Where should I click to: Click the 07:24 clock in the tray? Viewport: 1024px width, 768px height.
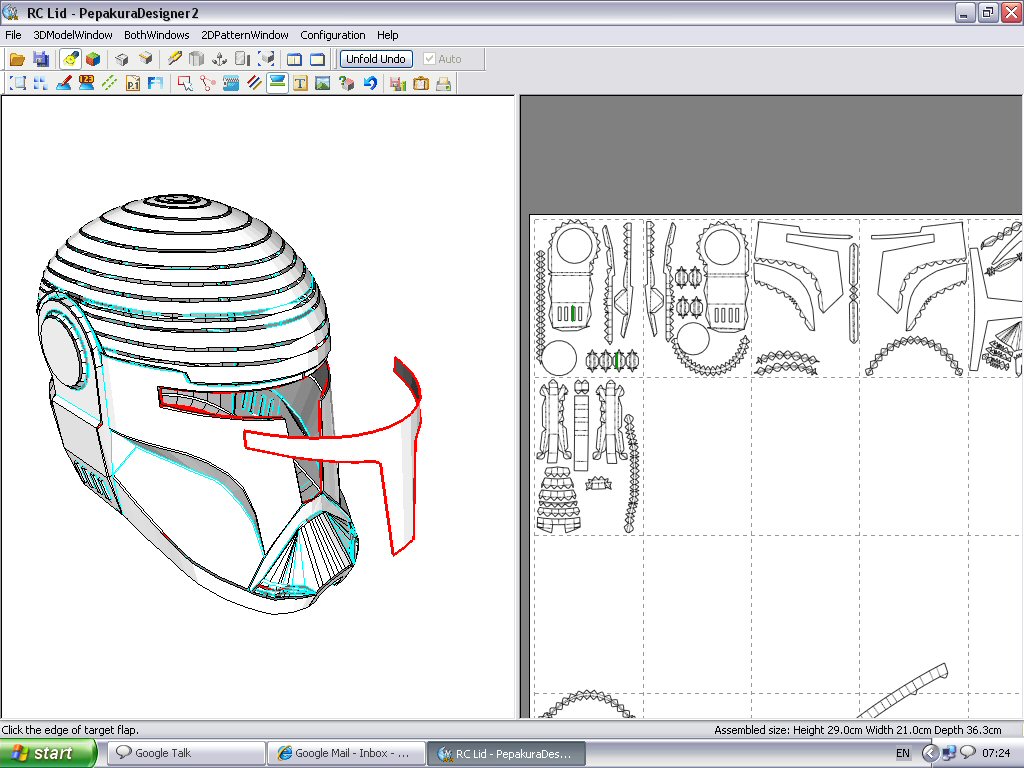(996, 753)
